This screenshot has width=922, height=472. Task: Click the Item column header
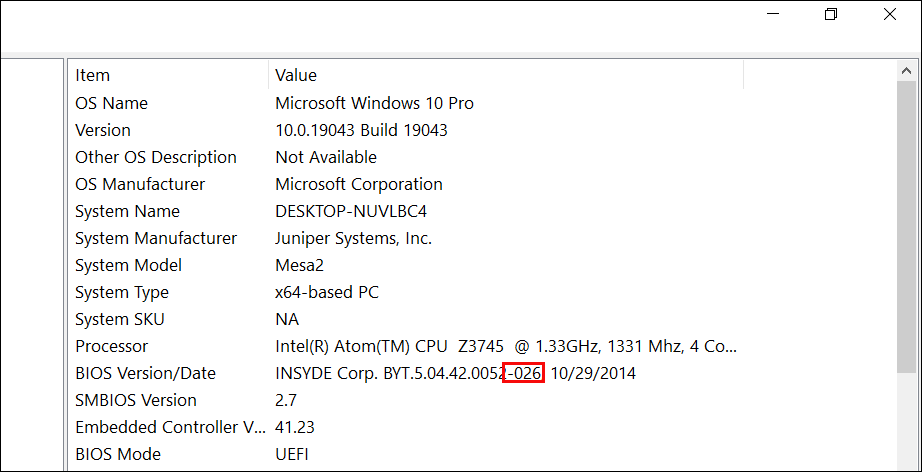92,75
